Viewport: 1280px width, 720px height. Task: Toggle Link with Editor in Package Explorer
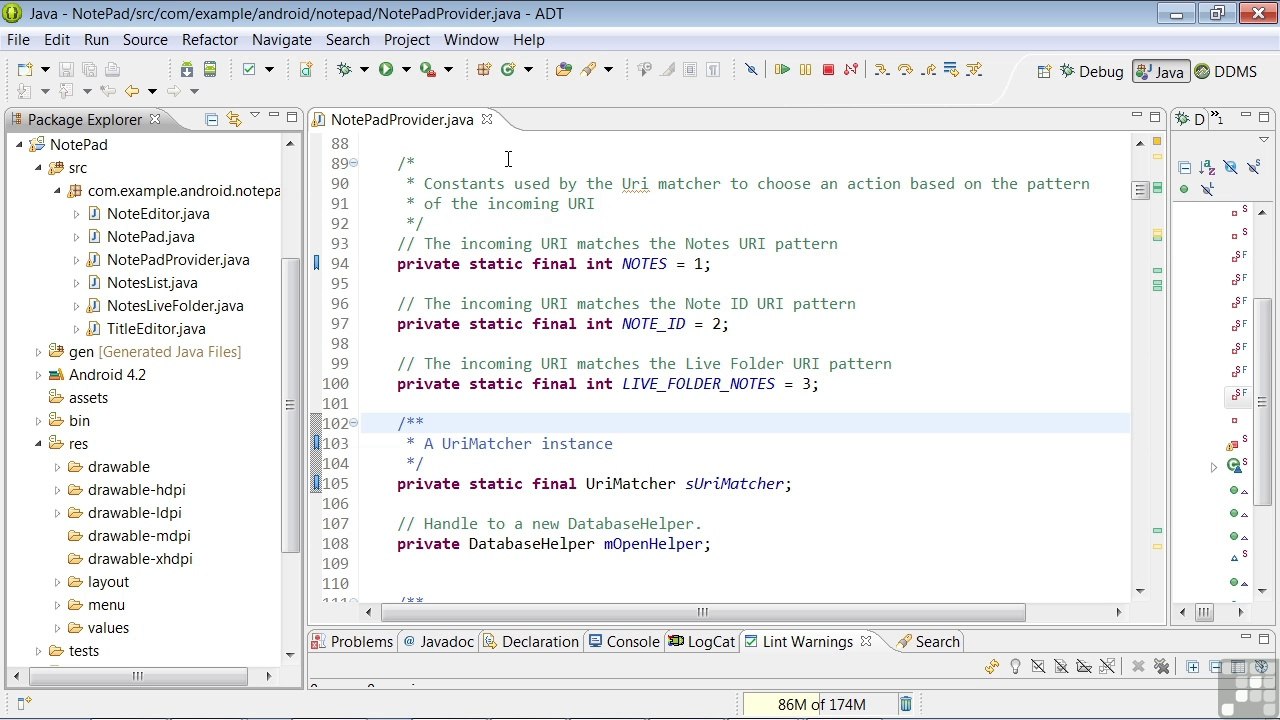[x=234, y=119]
